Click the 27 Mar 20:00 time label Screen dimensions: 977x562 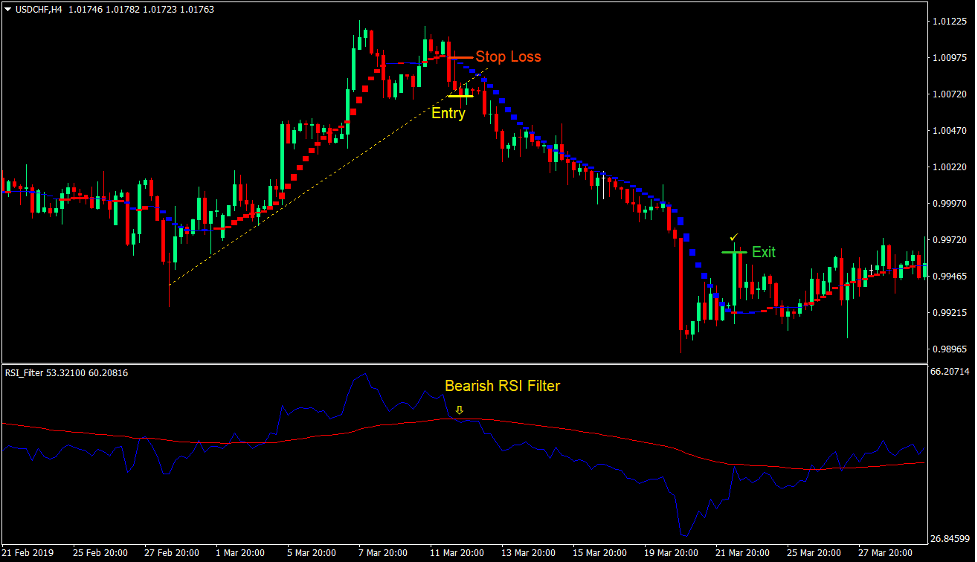click(x=885, y=553)
